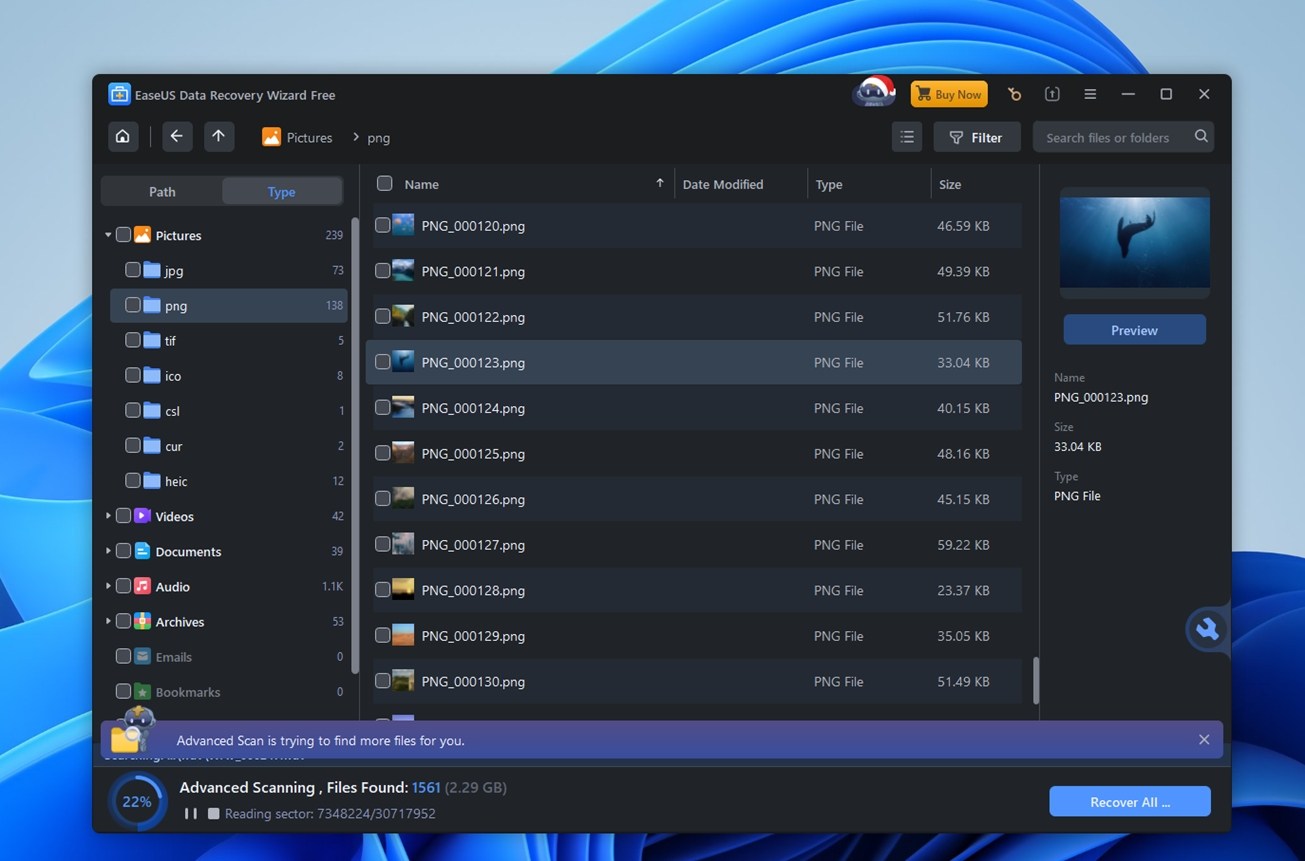Screen dimensions: 1305x861
Task: Dismiss the Advanced Scan notification banner
Action: pyautogui.click(x=1204, y=739)
